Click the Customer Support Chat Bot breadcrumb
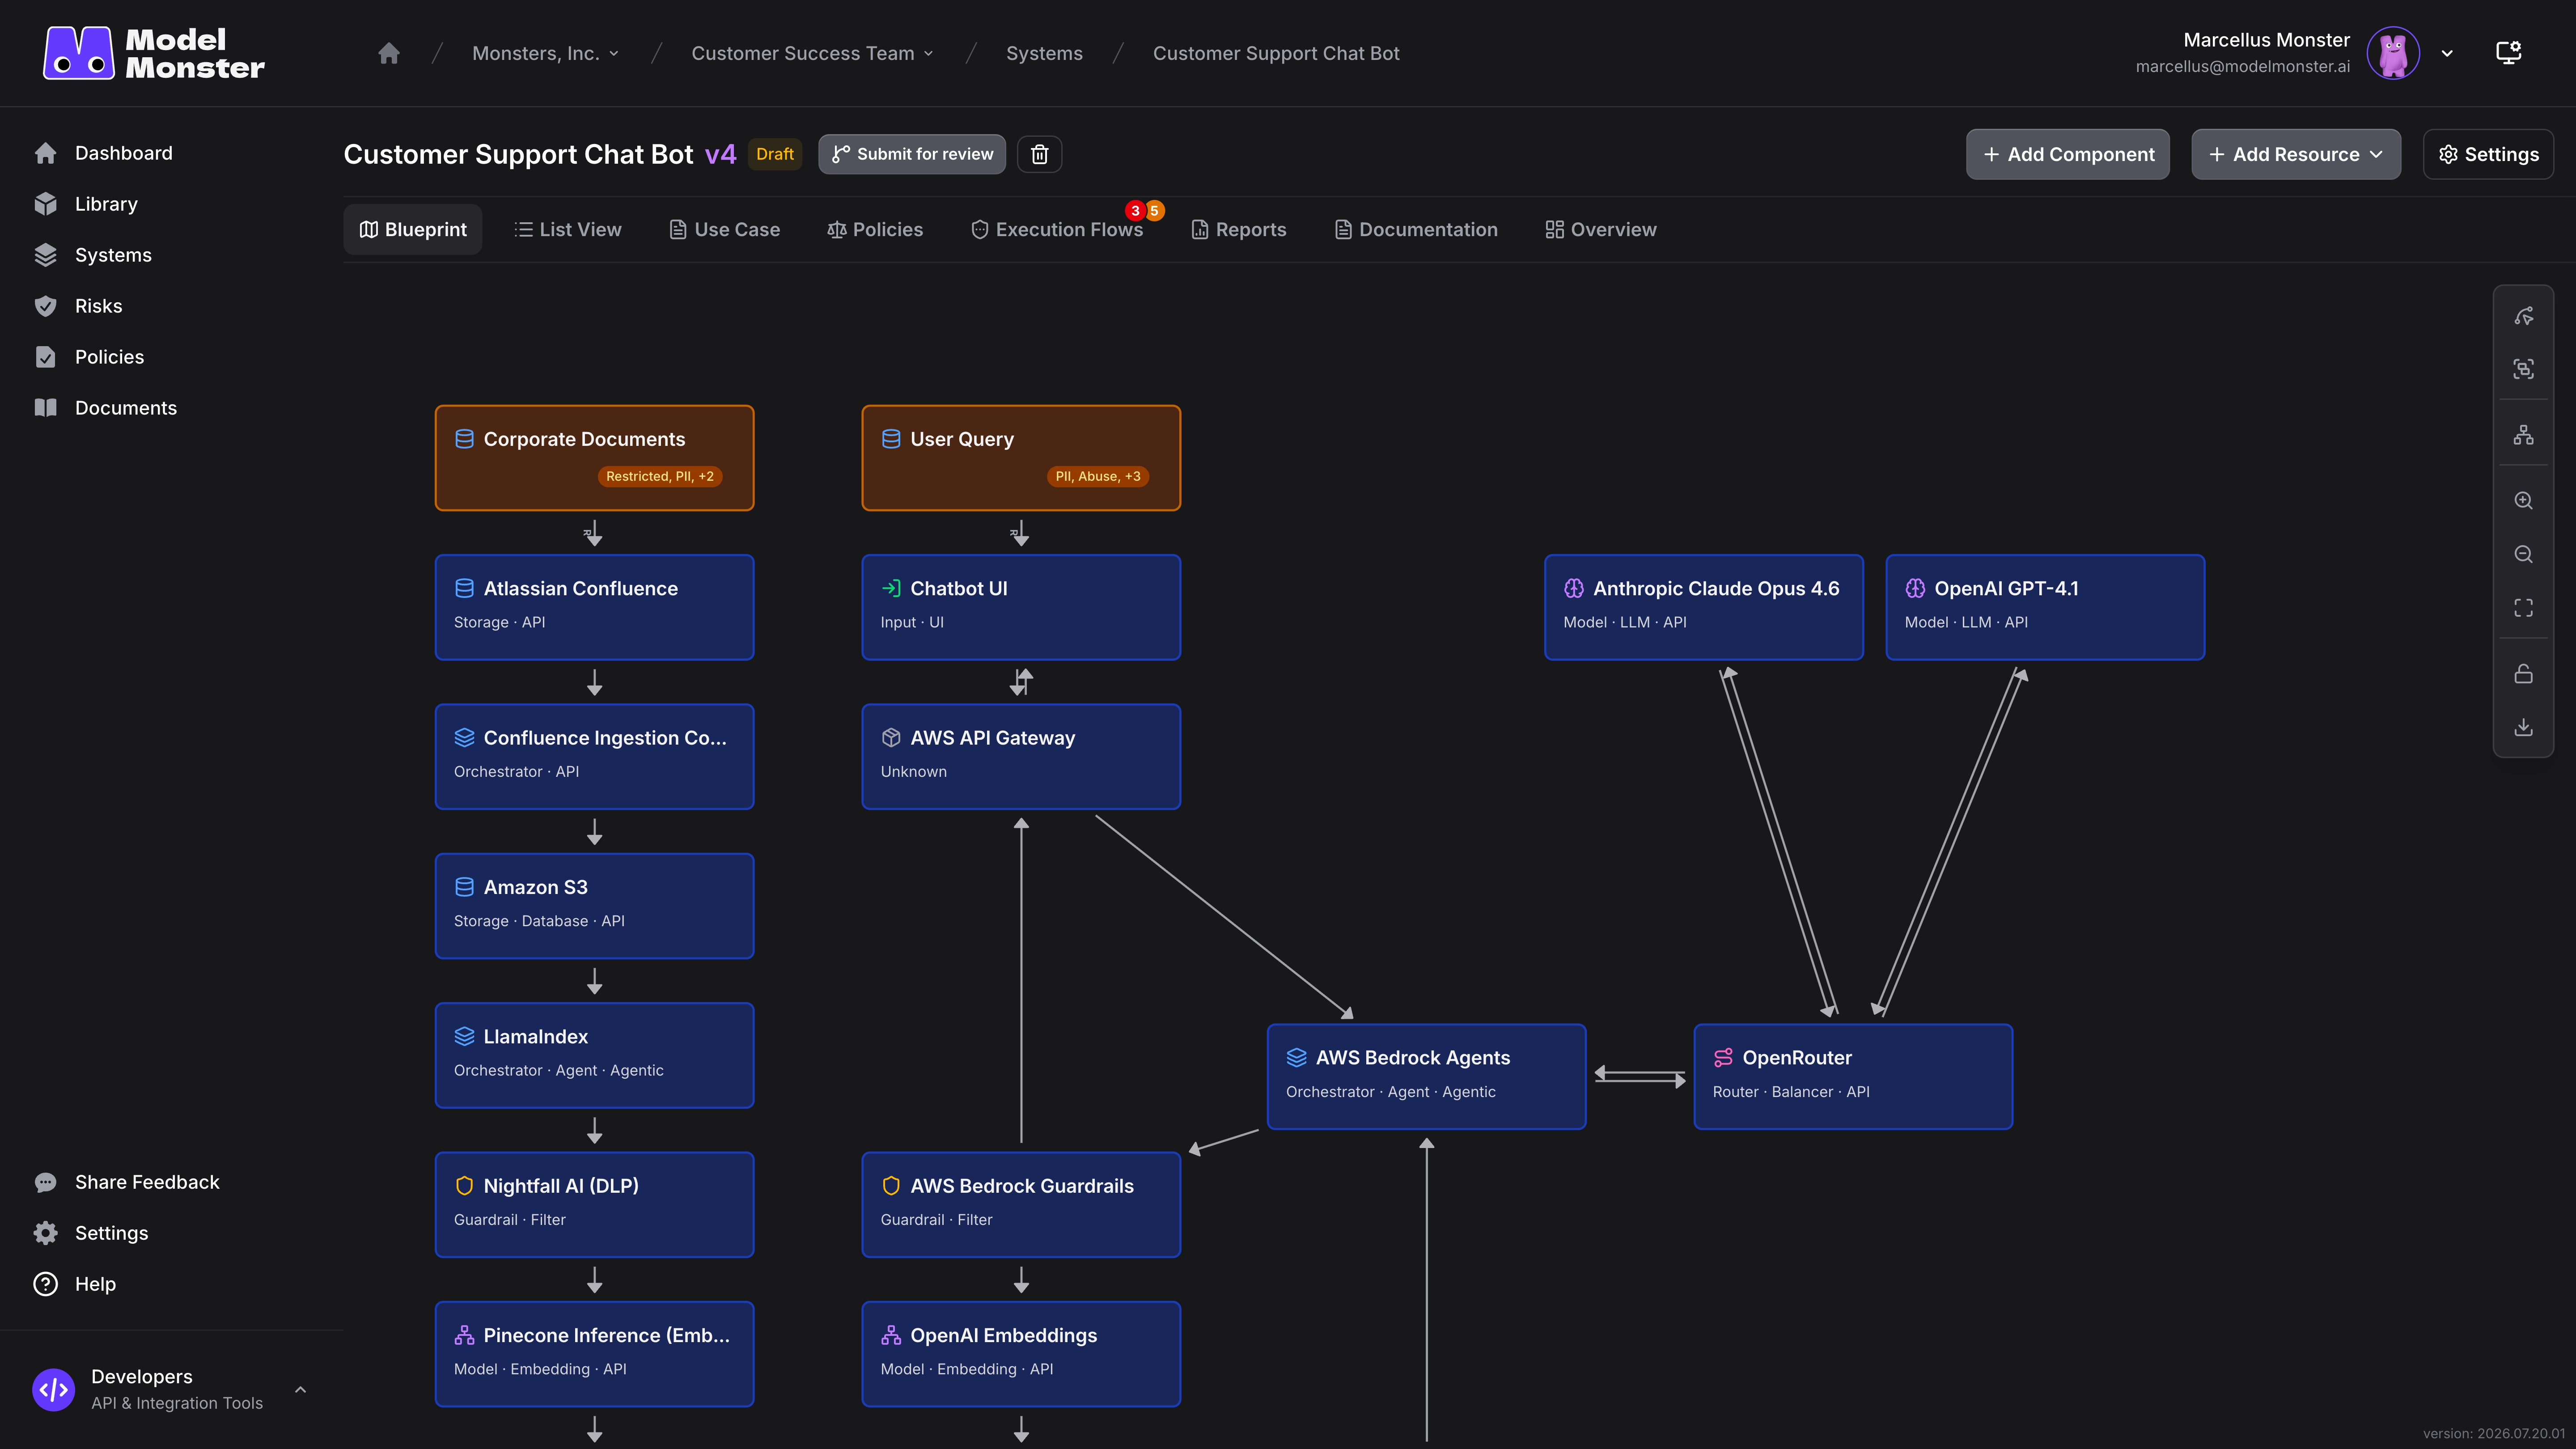This screenshot has height=1449, width=2576. pyautogui.click(x=1276, y=53)
